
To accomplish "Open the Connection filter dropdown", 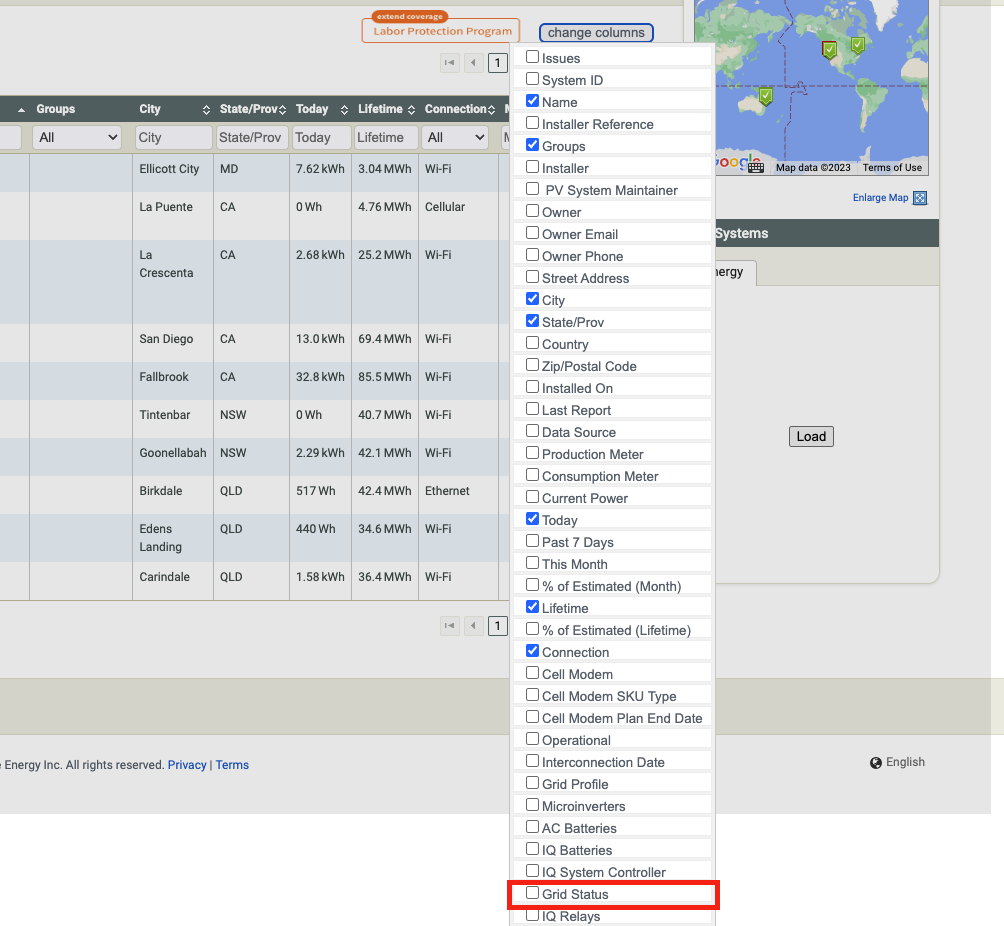I will click(455, 138).
